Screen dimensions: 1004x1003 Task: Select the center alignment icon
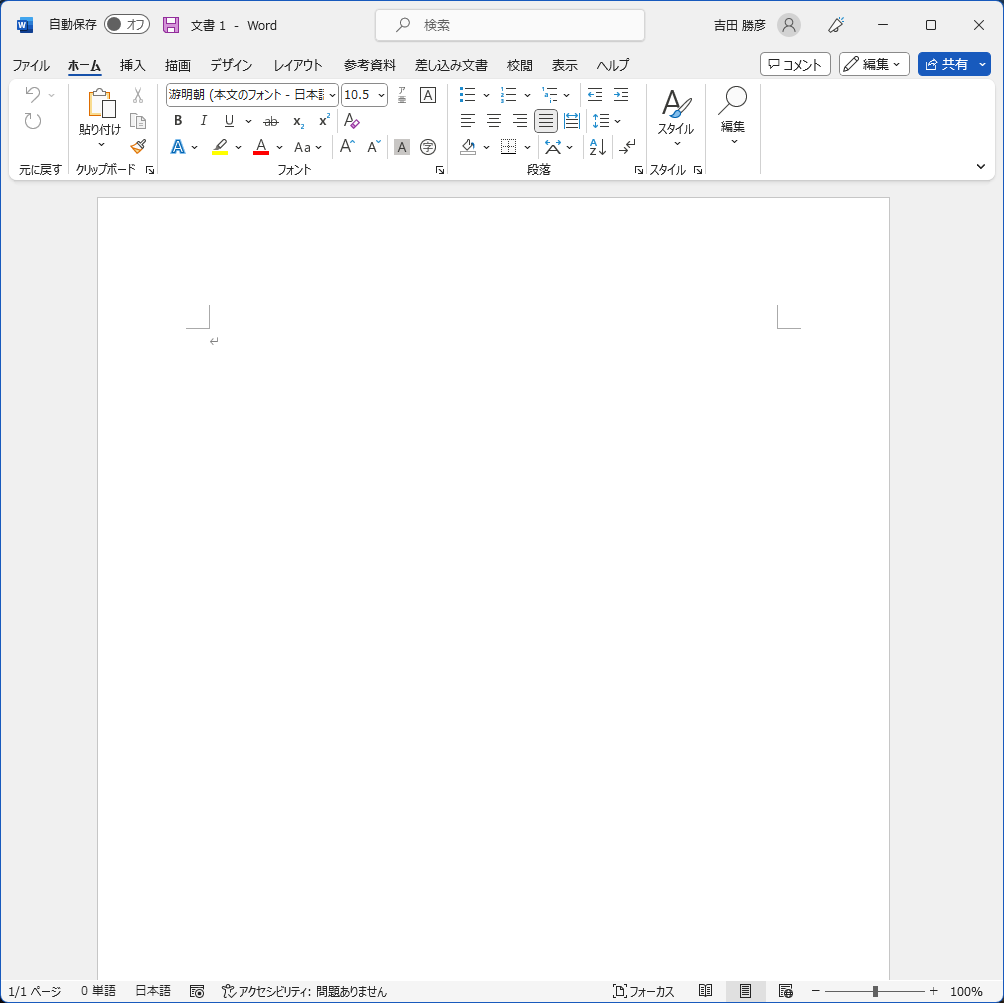(493, 121)
